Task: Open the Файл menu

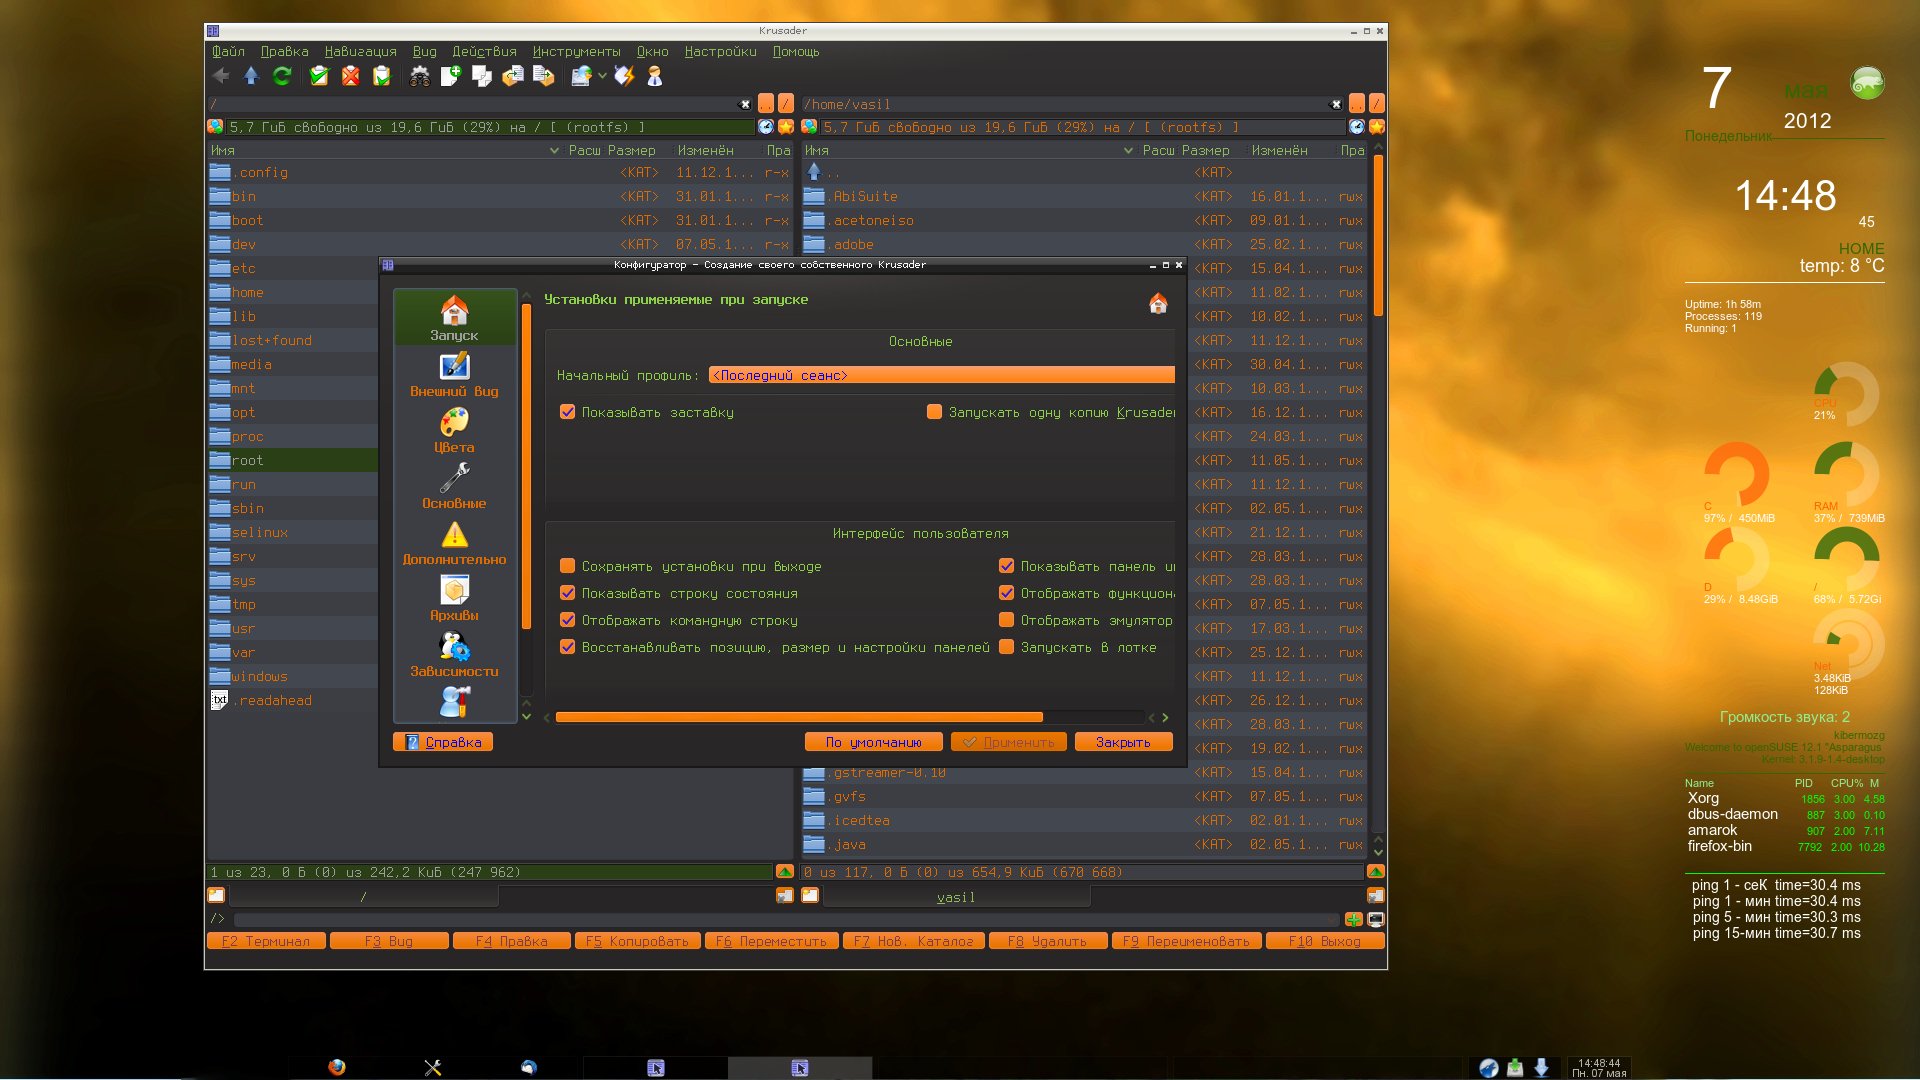Action: tap(228, 51)
